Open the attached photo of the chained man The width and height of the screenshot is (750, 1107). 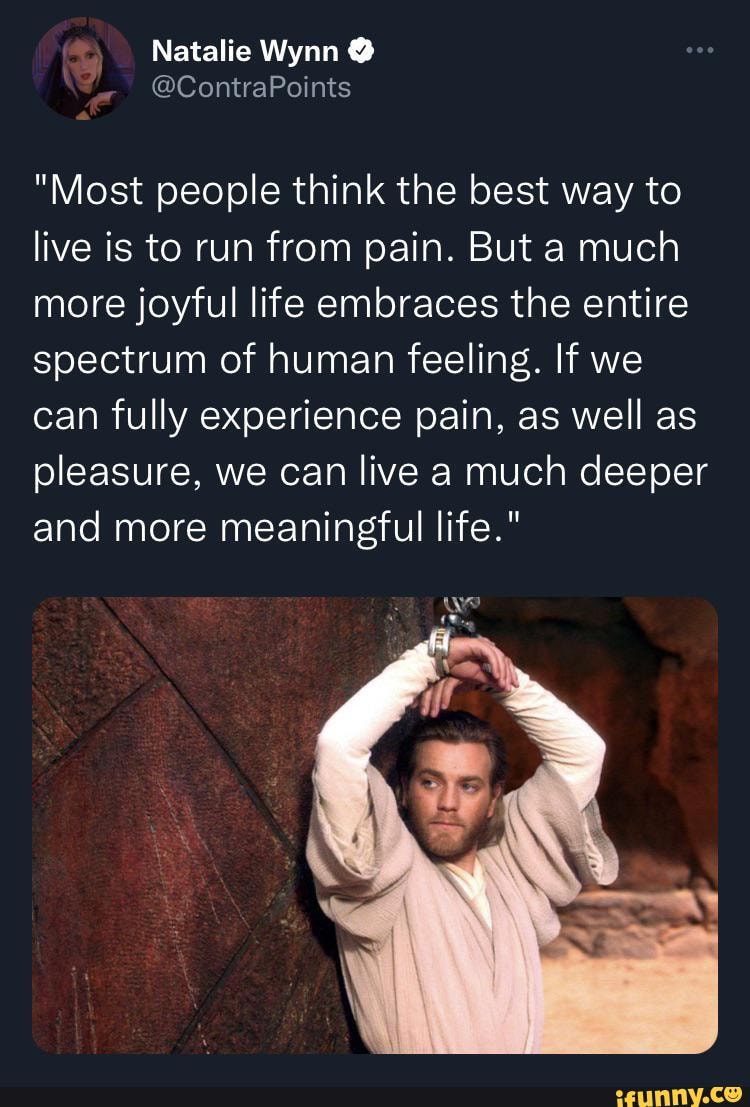coord(375,825)
